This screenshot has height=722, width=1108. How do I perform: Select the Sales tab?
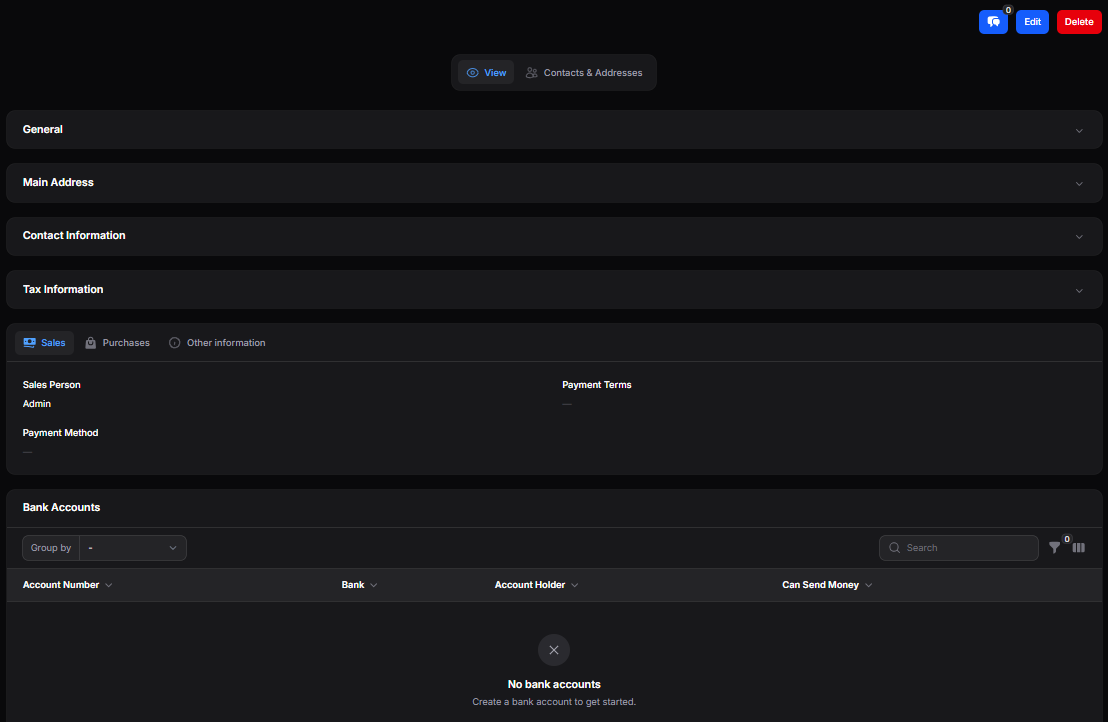pyautogui.click(x=45, y=343)
